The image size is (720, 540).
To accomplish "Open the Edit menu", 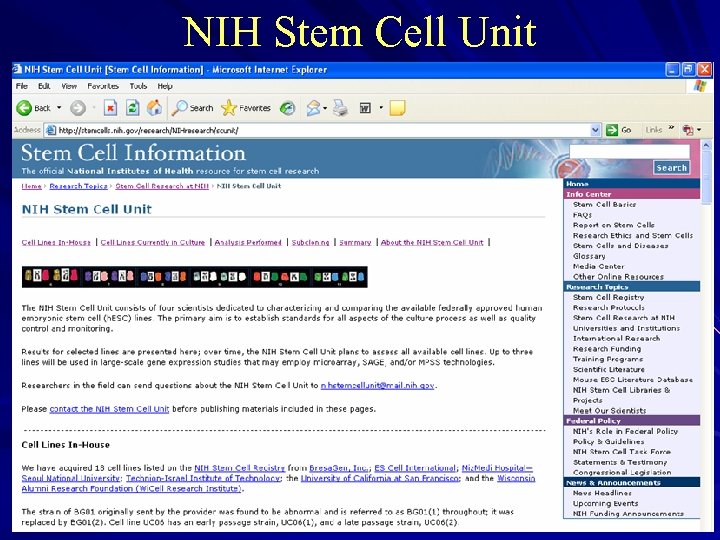I will pyautogui.click(x=44, y=86).
